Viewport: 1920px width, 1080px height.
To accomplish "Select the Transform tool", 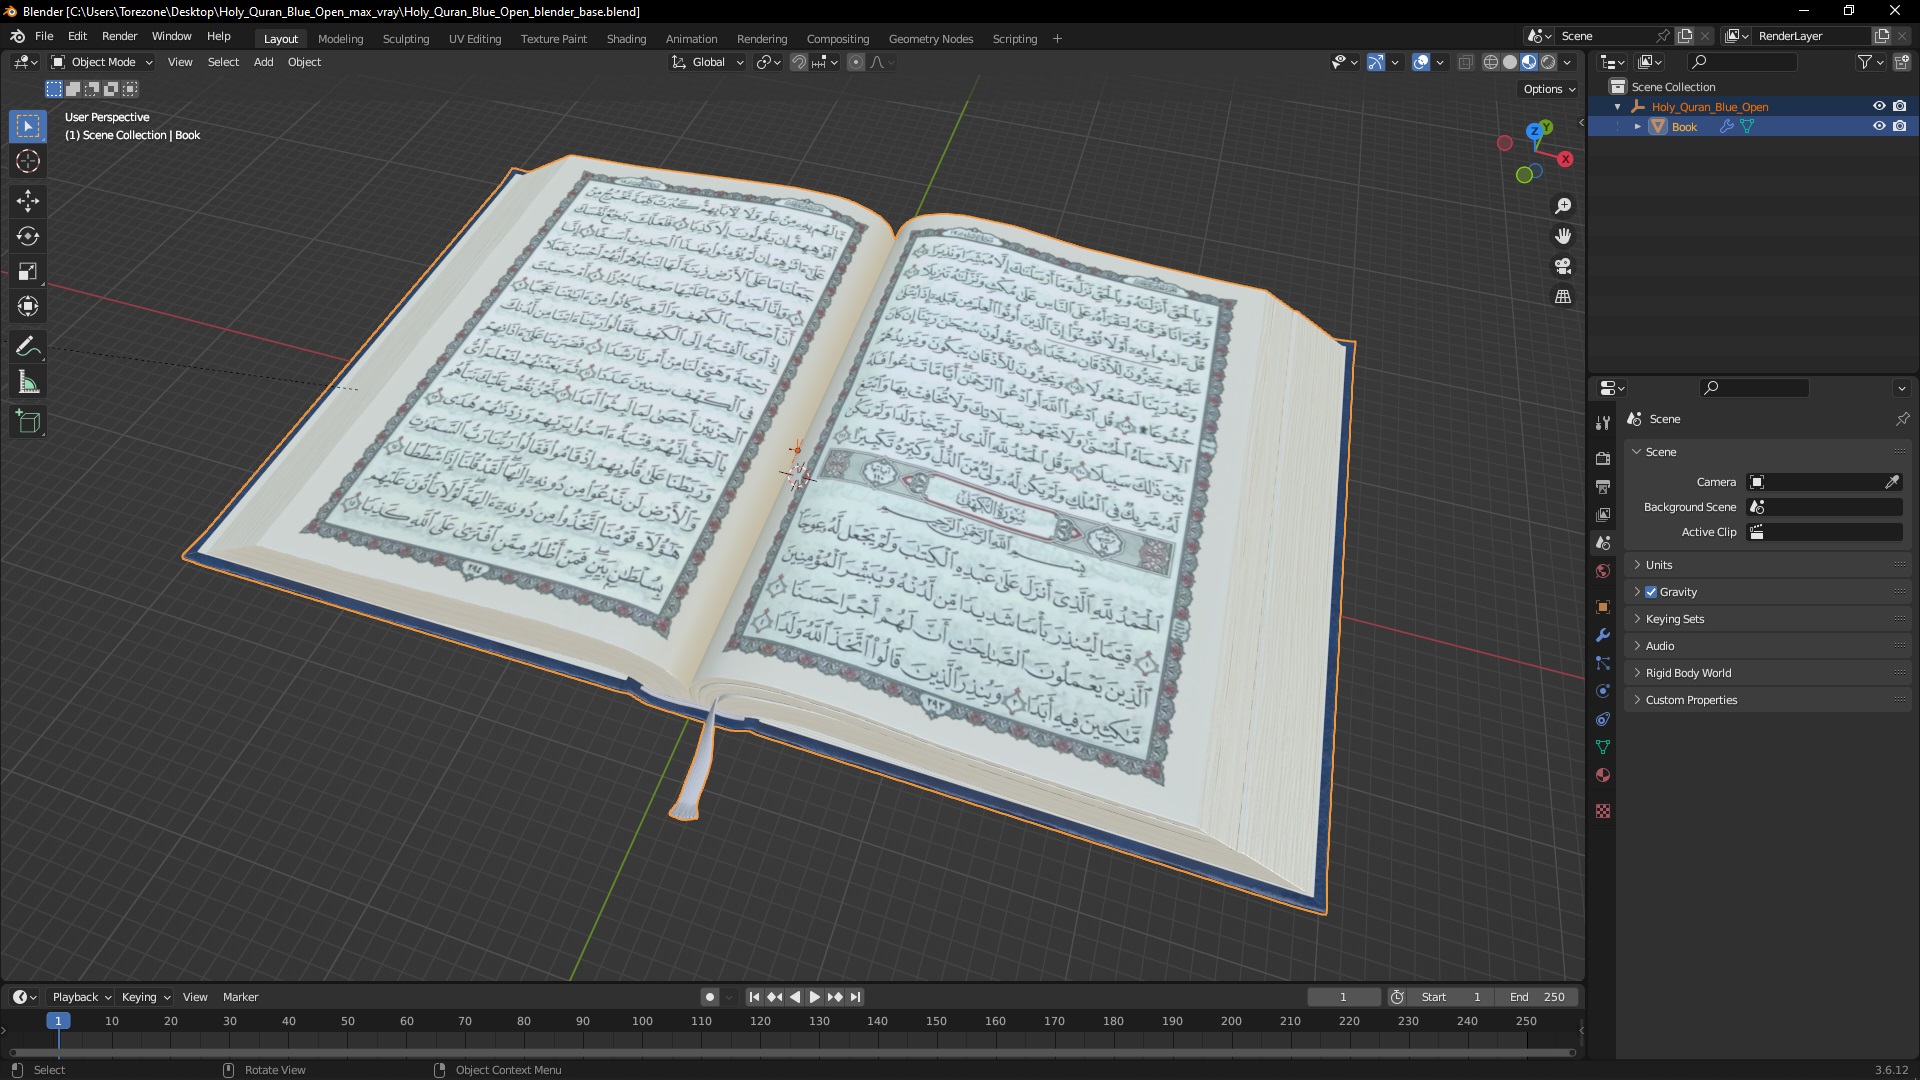I will coord(28,306).
